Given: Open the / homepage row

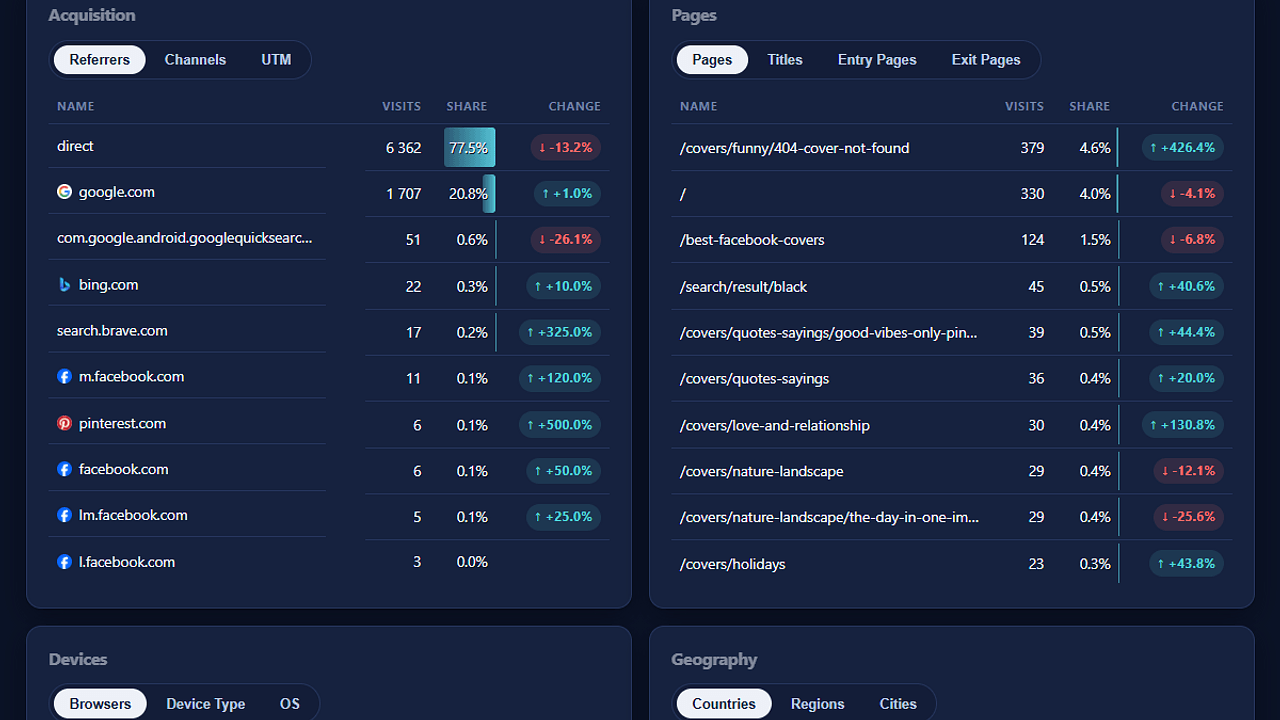Looking at the screenshot, I should point(952,194).
